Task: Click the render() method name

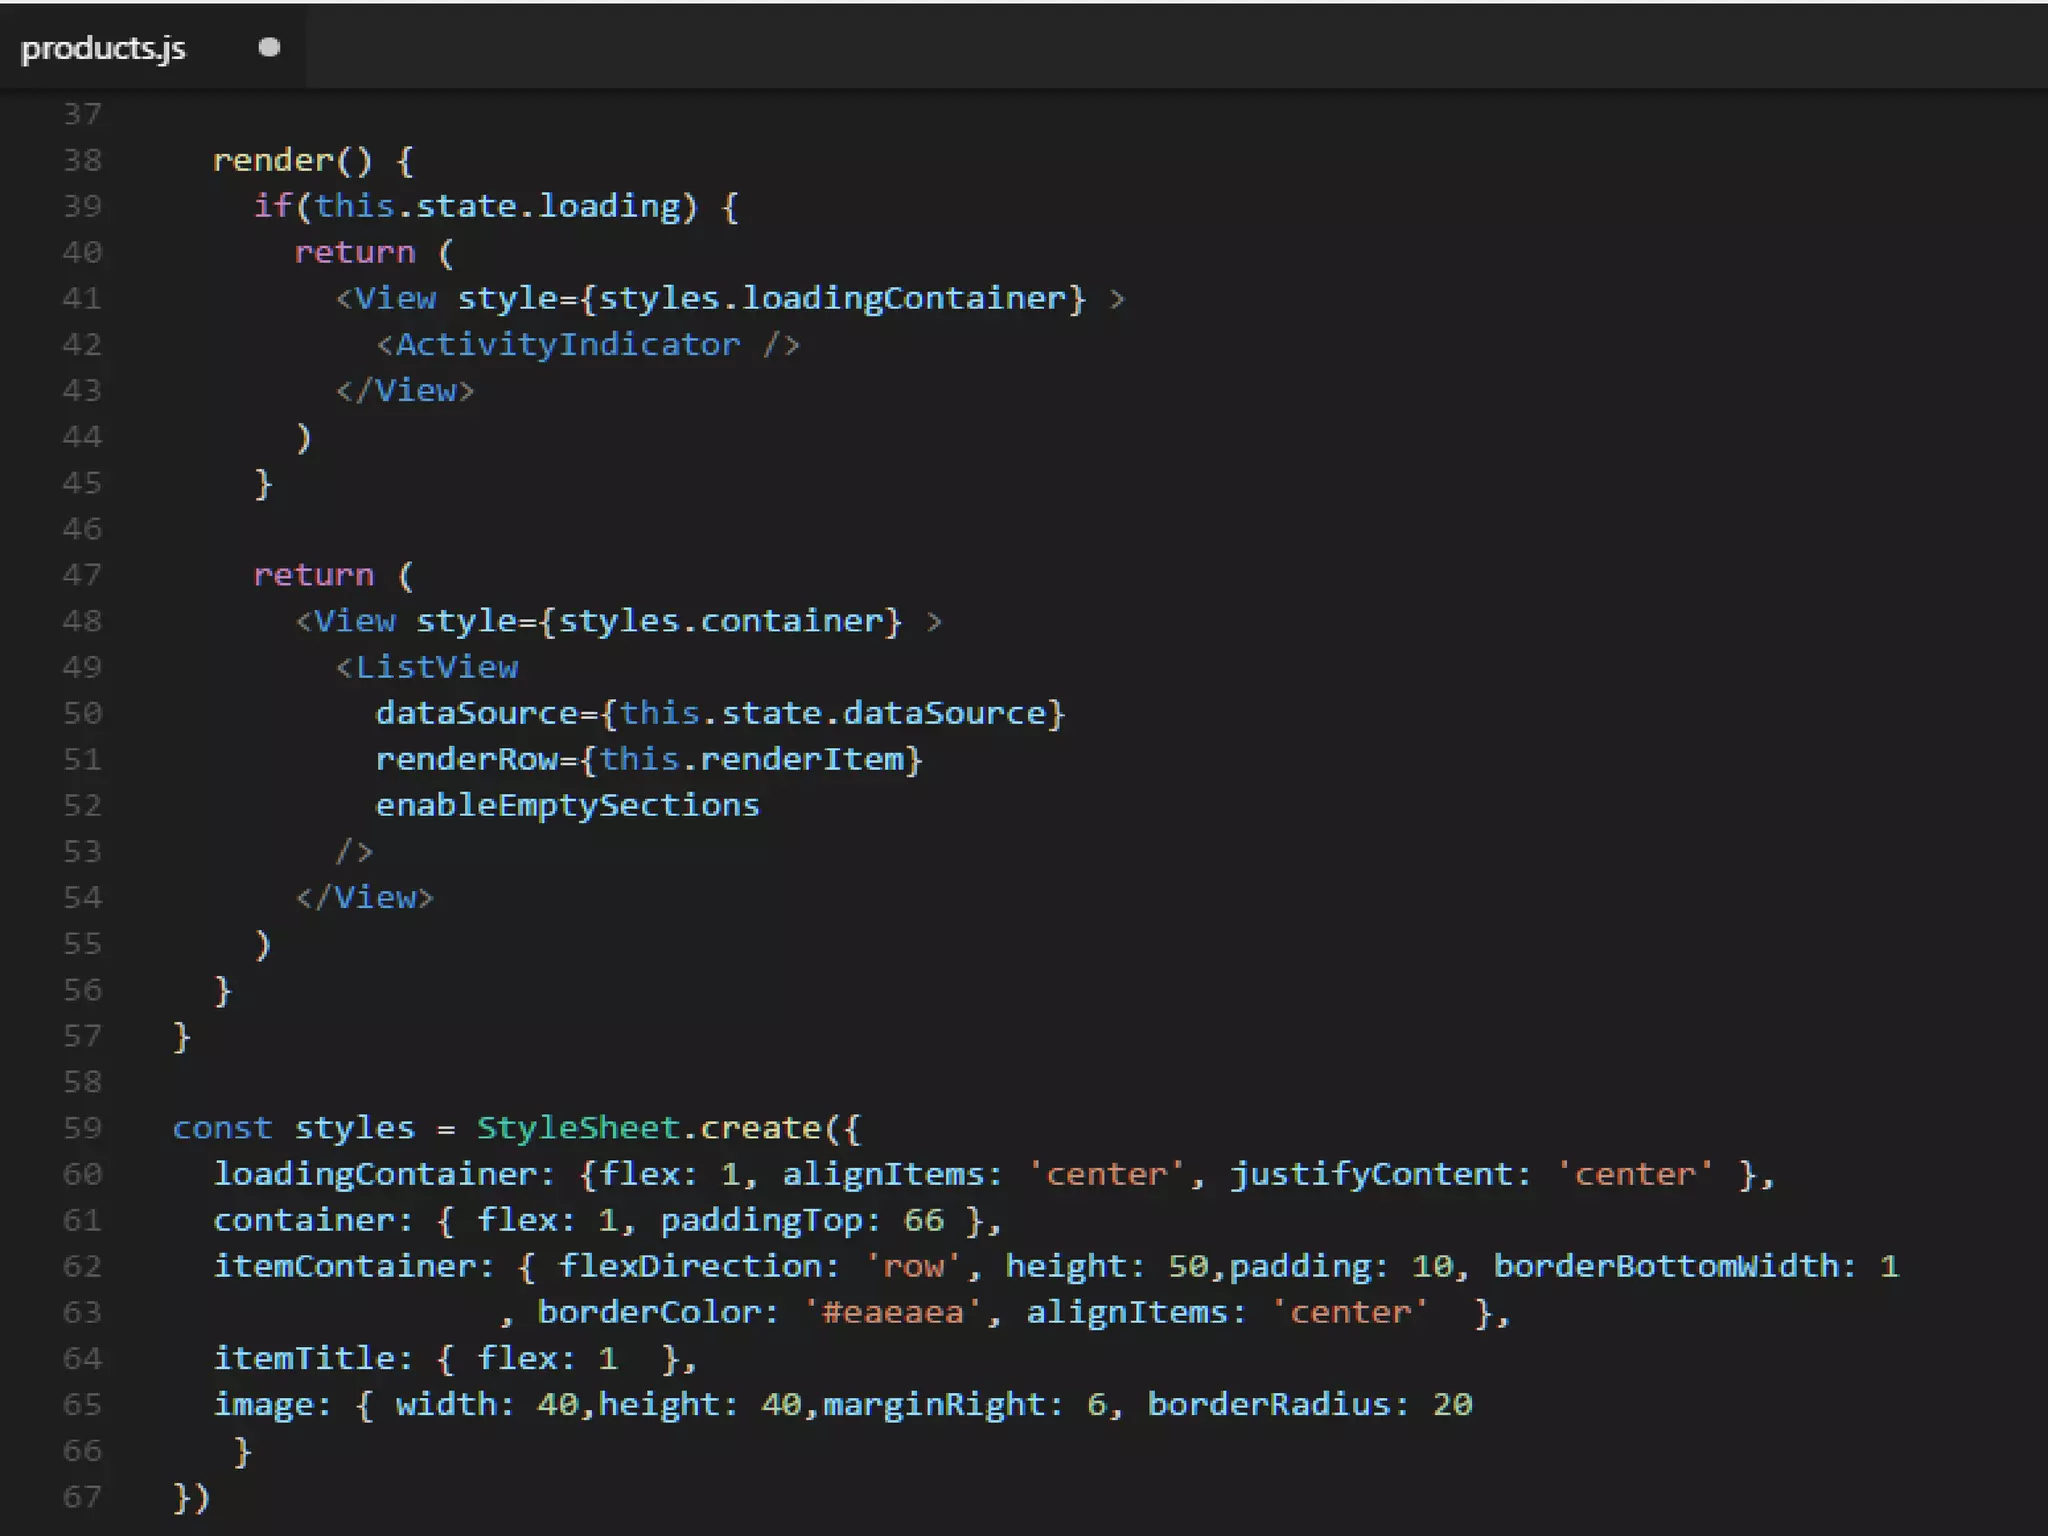Action: [274, 160]
